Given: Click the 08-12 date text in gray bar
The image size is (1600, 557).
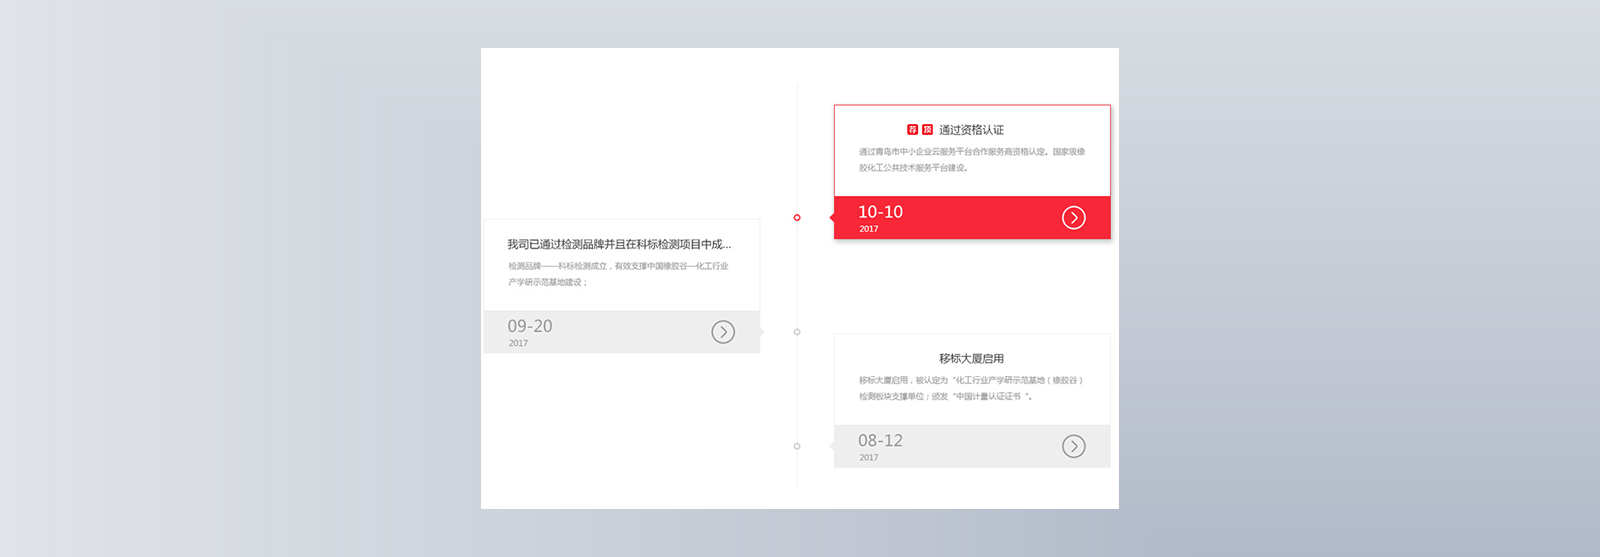Looking at the screenshot, I should pyautogui.click(x=880, y=440).
